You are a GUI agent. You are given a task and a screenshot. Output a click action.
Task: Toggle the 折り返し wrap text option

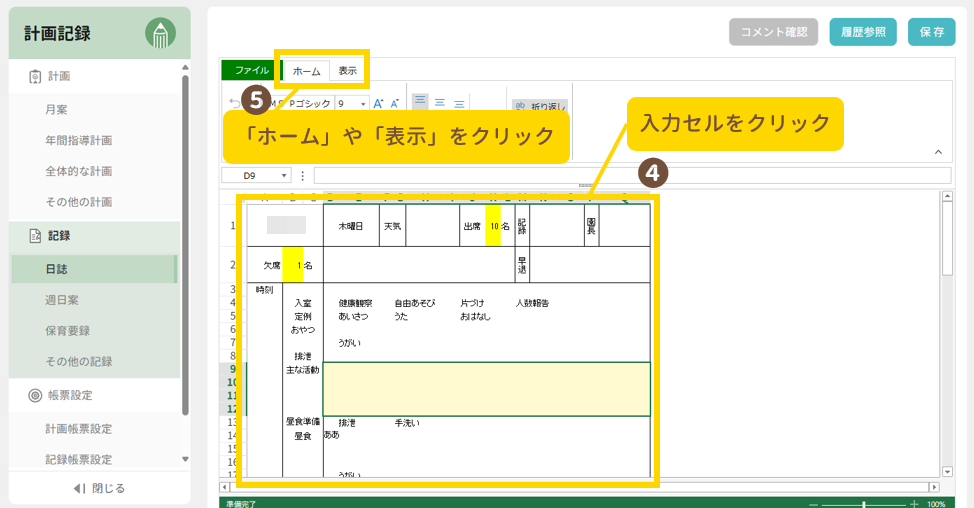pyautogui.click(x=540, y=105)
